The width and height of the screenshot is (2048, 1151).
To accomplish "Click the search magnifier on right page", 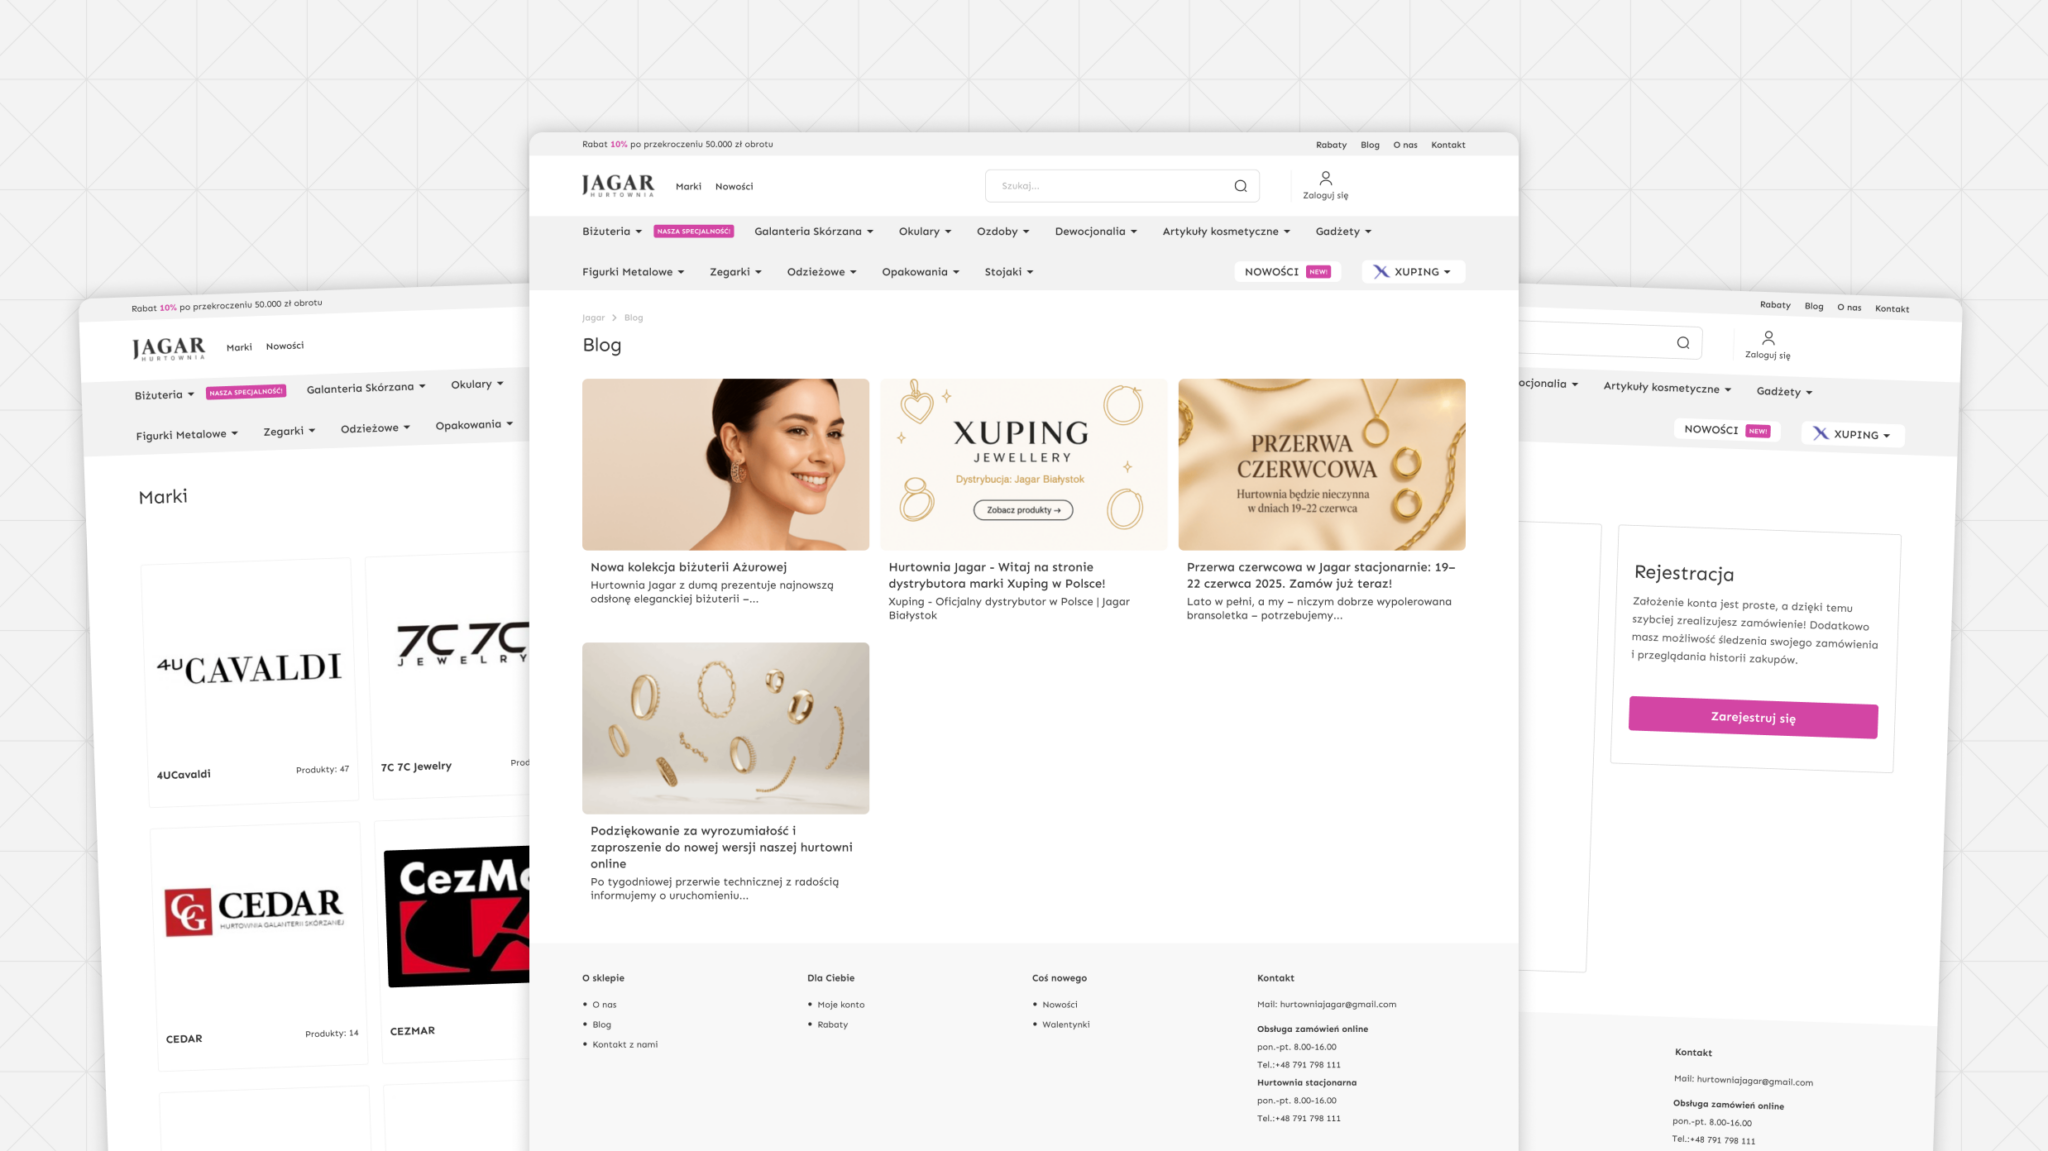I will 1683,343.
